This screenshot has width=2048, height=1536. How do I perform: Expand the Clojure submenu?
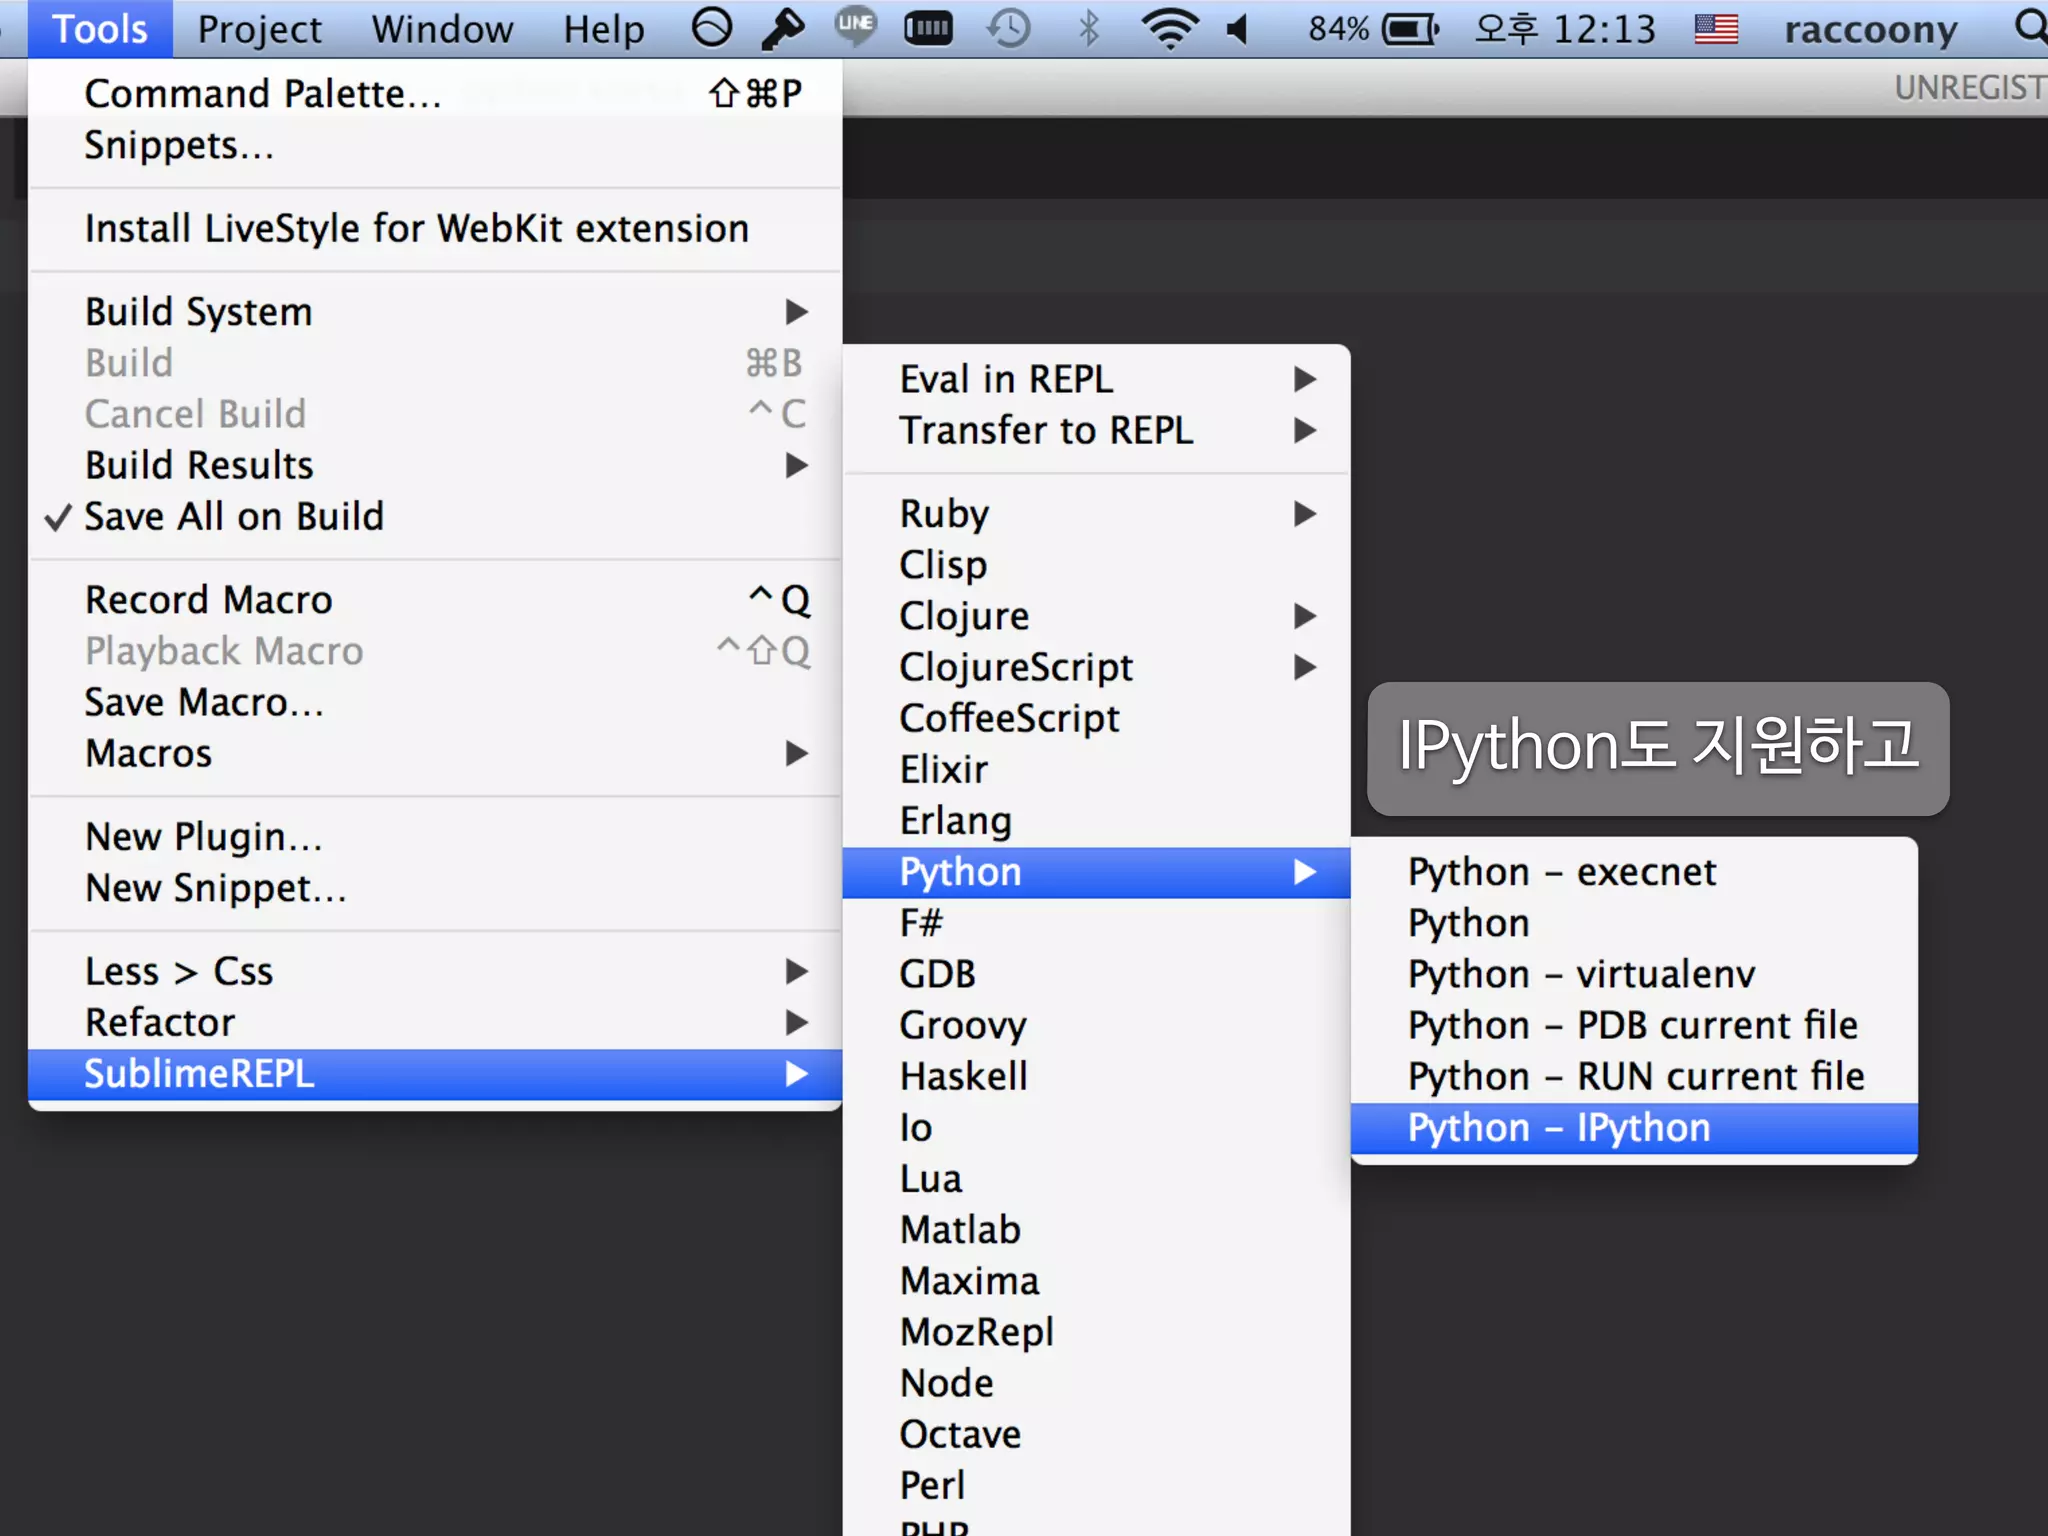tap(1097, 616)
